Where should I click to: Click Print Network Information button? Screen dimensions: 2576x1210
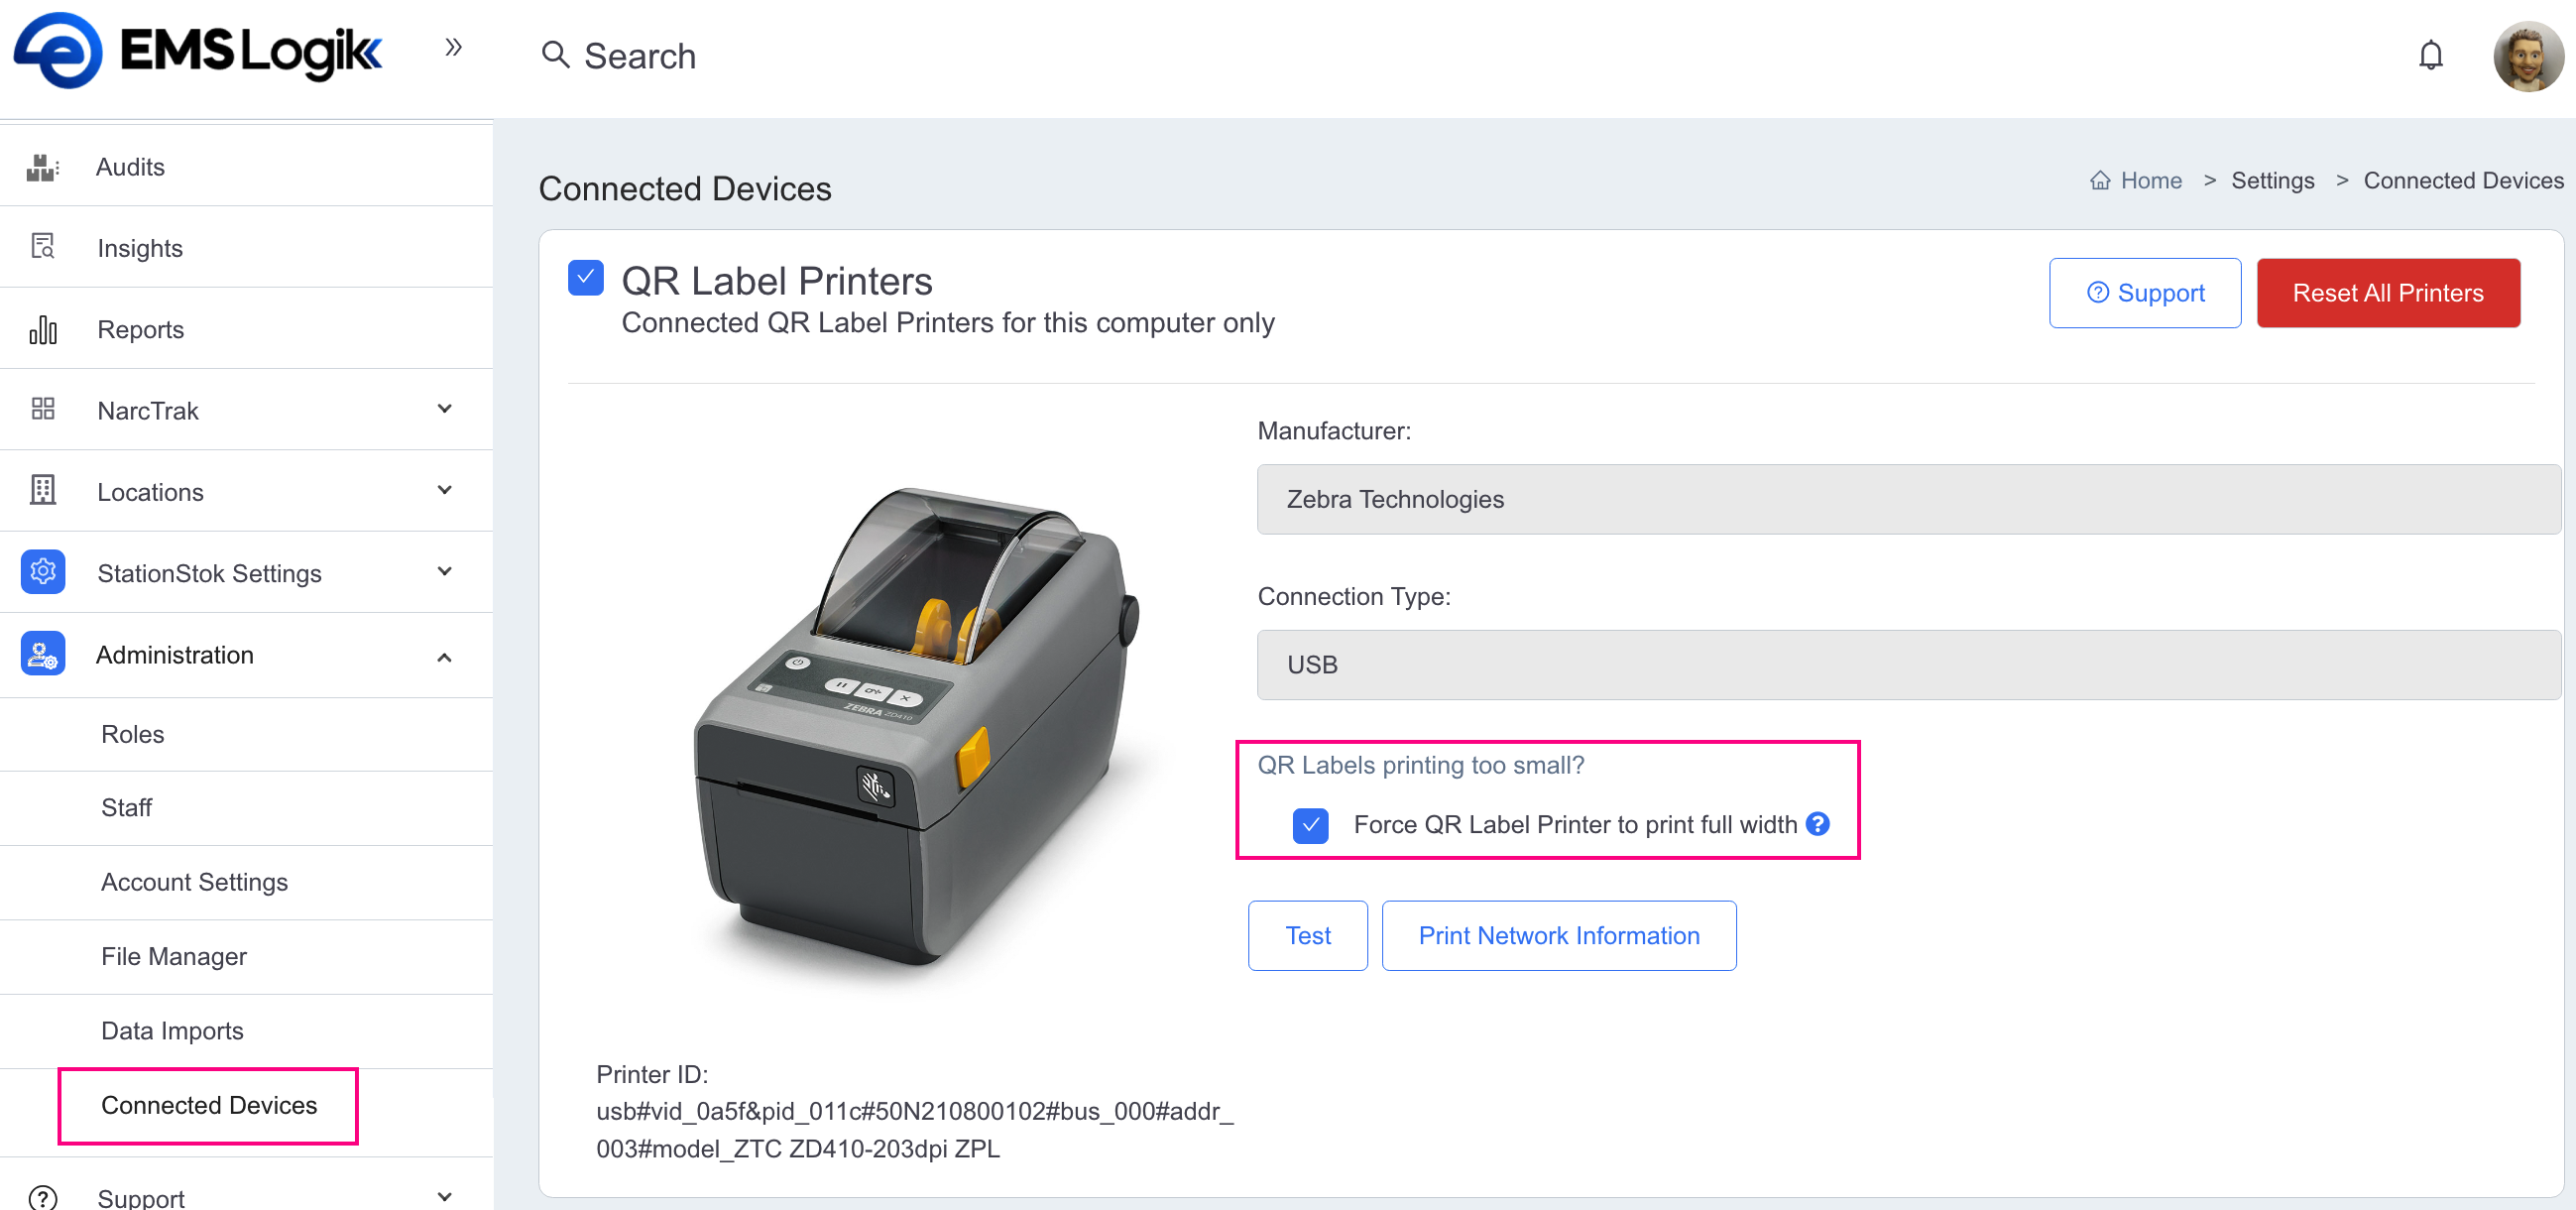pyautogui.click(x=1558, y=935)
